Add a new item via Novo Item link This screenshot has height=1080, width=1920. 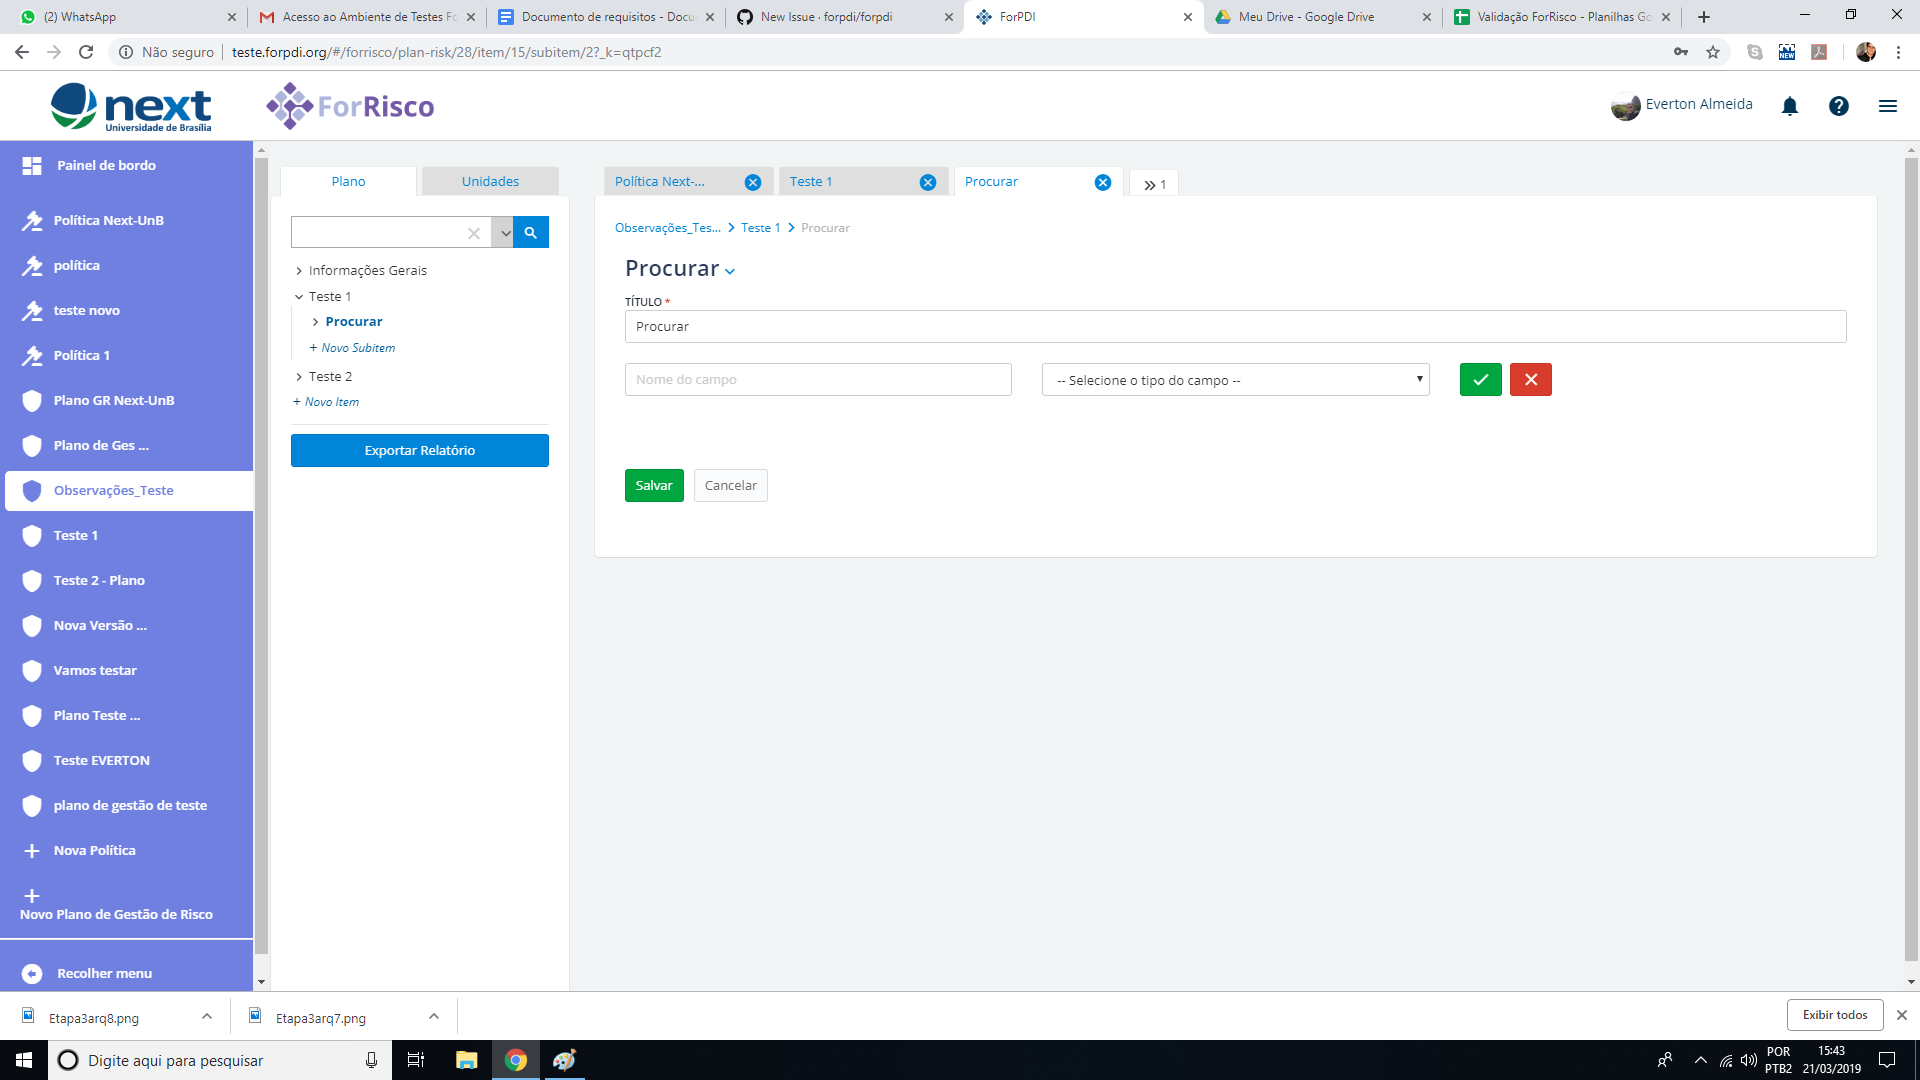[x=331, y=402]
